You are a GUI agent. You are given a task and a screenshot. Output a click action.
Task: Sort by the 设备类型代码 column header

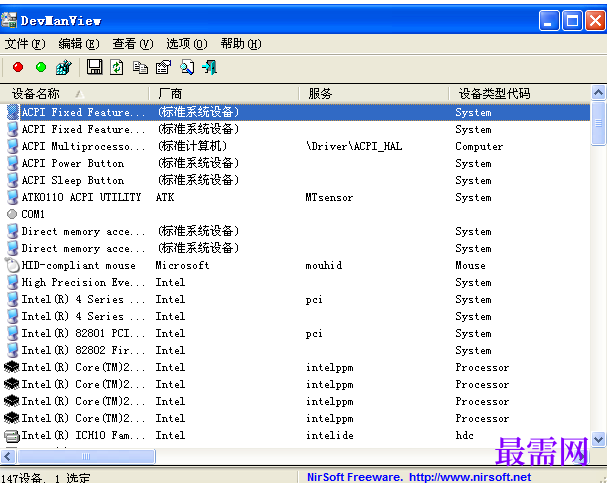(520, 93)
